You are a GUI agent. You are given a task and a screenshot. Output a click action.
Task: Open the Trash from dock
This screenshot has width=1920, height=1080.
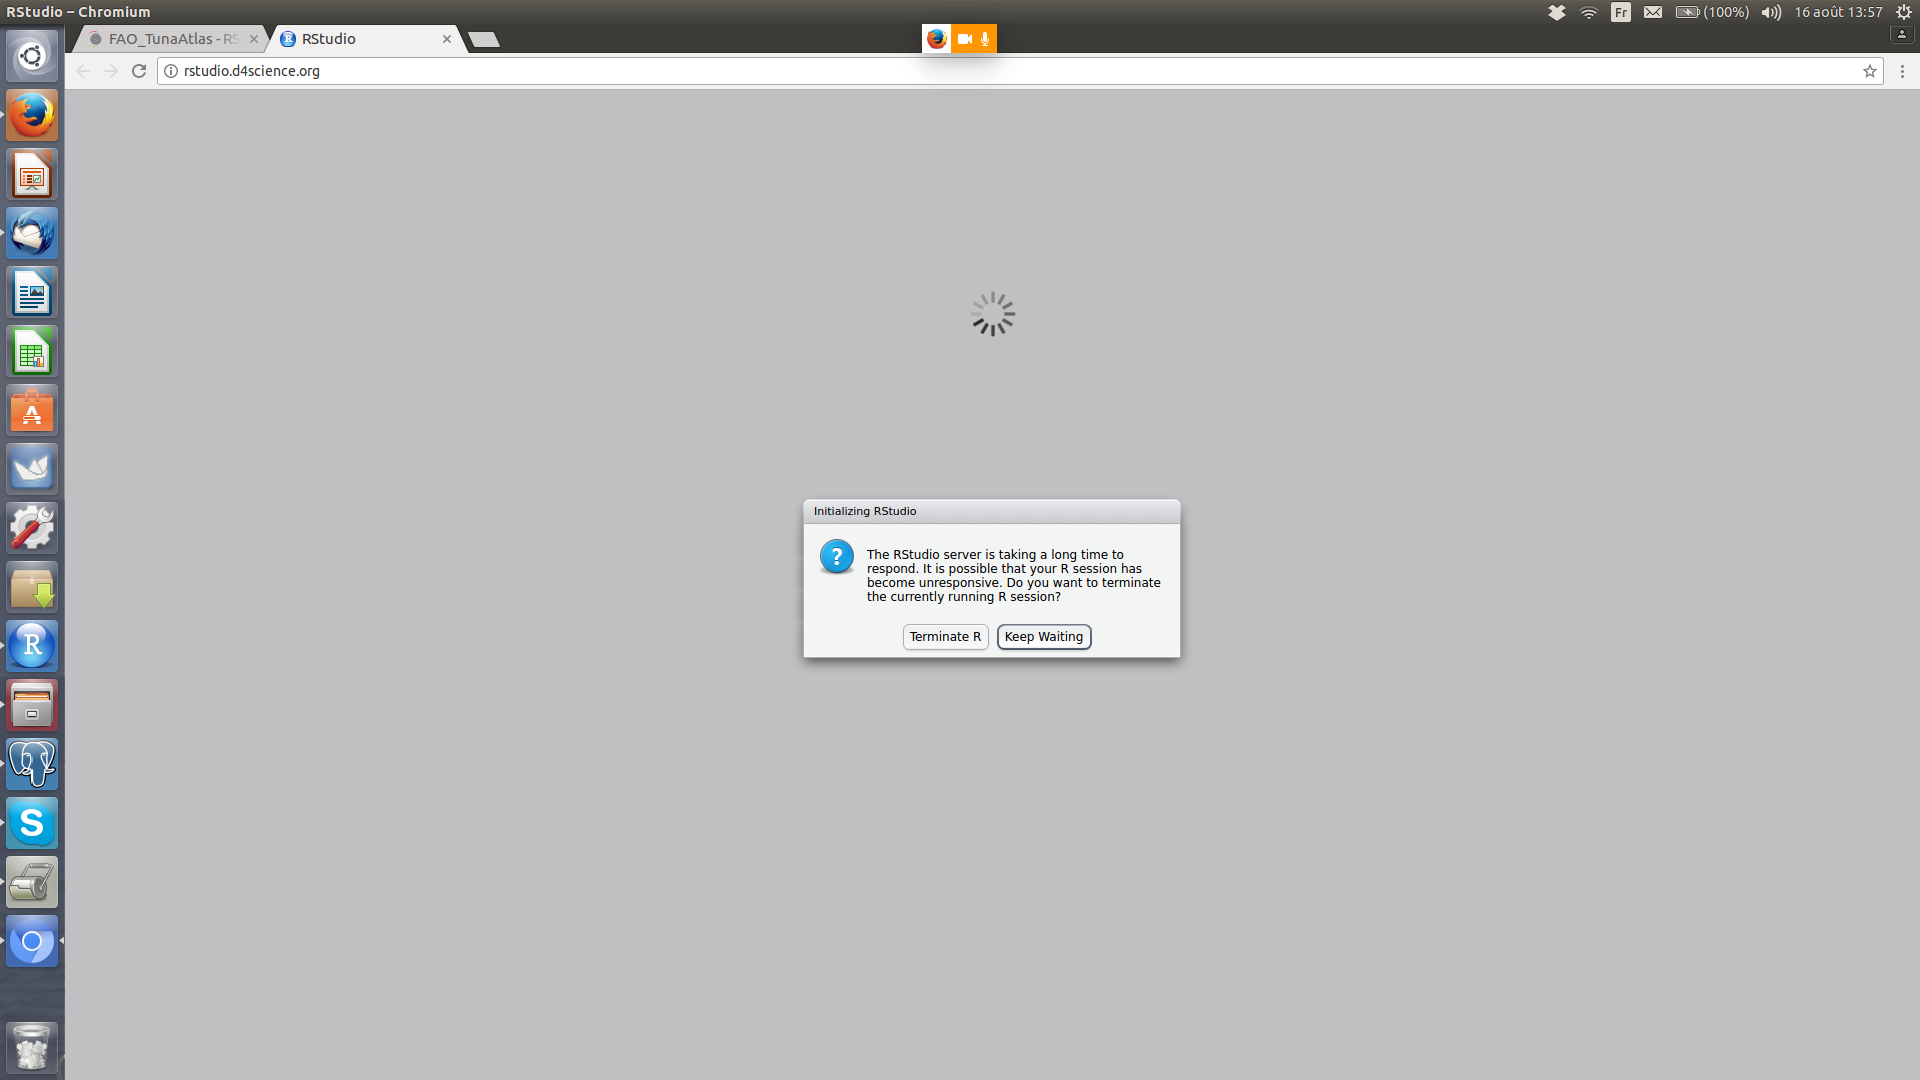click(32, 1047)
